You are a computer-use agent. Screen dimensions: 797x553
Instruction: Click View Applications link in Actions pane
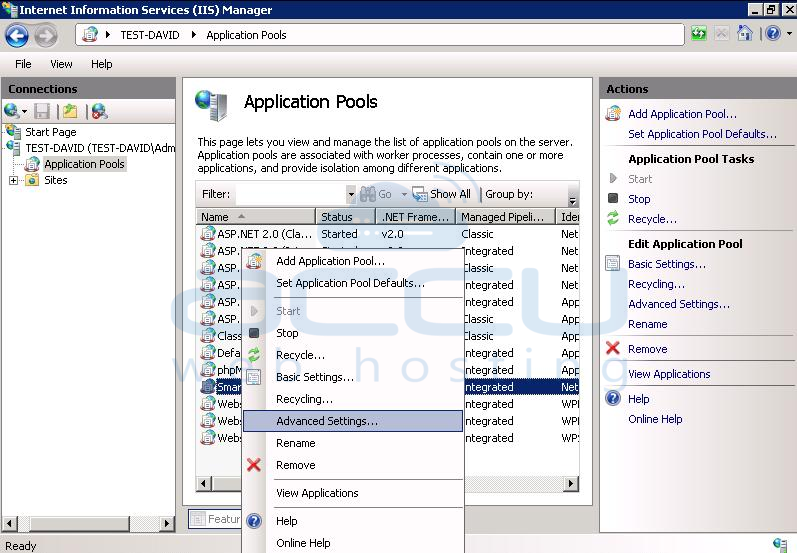669,374
